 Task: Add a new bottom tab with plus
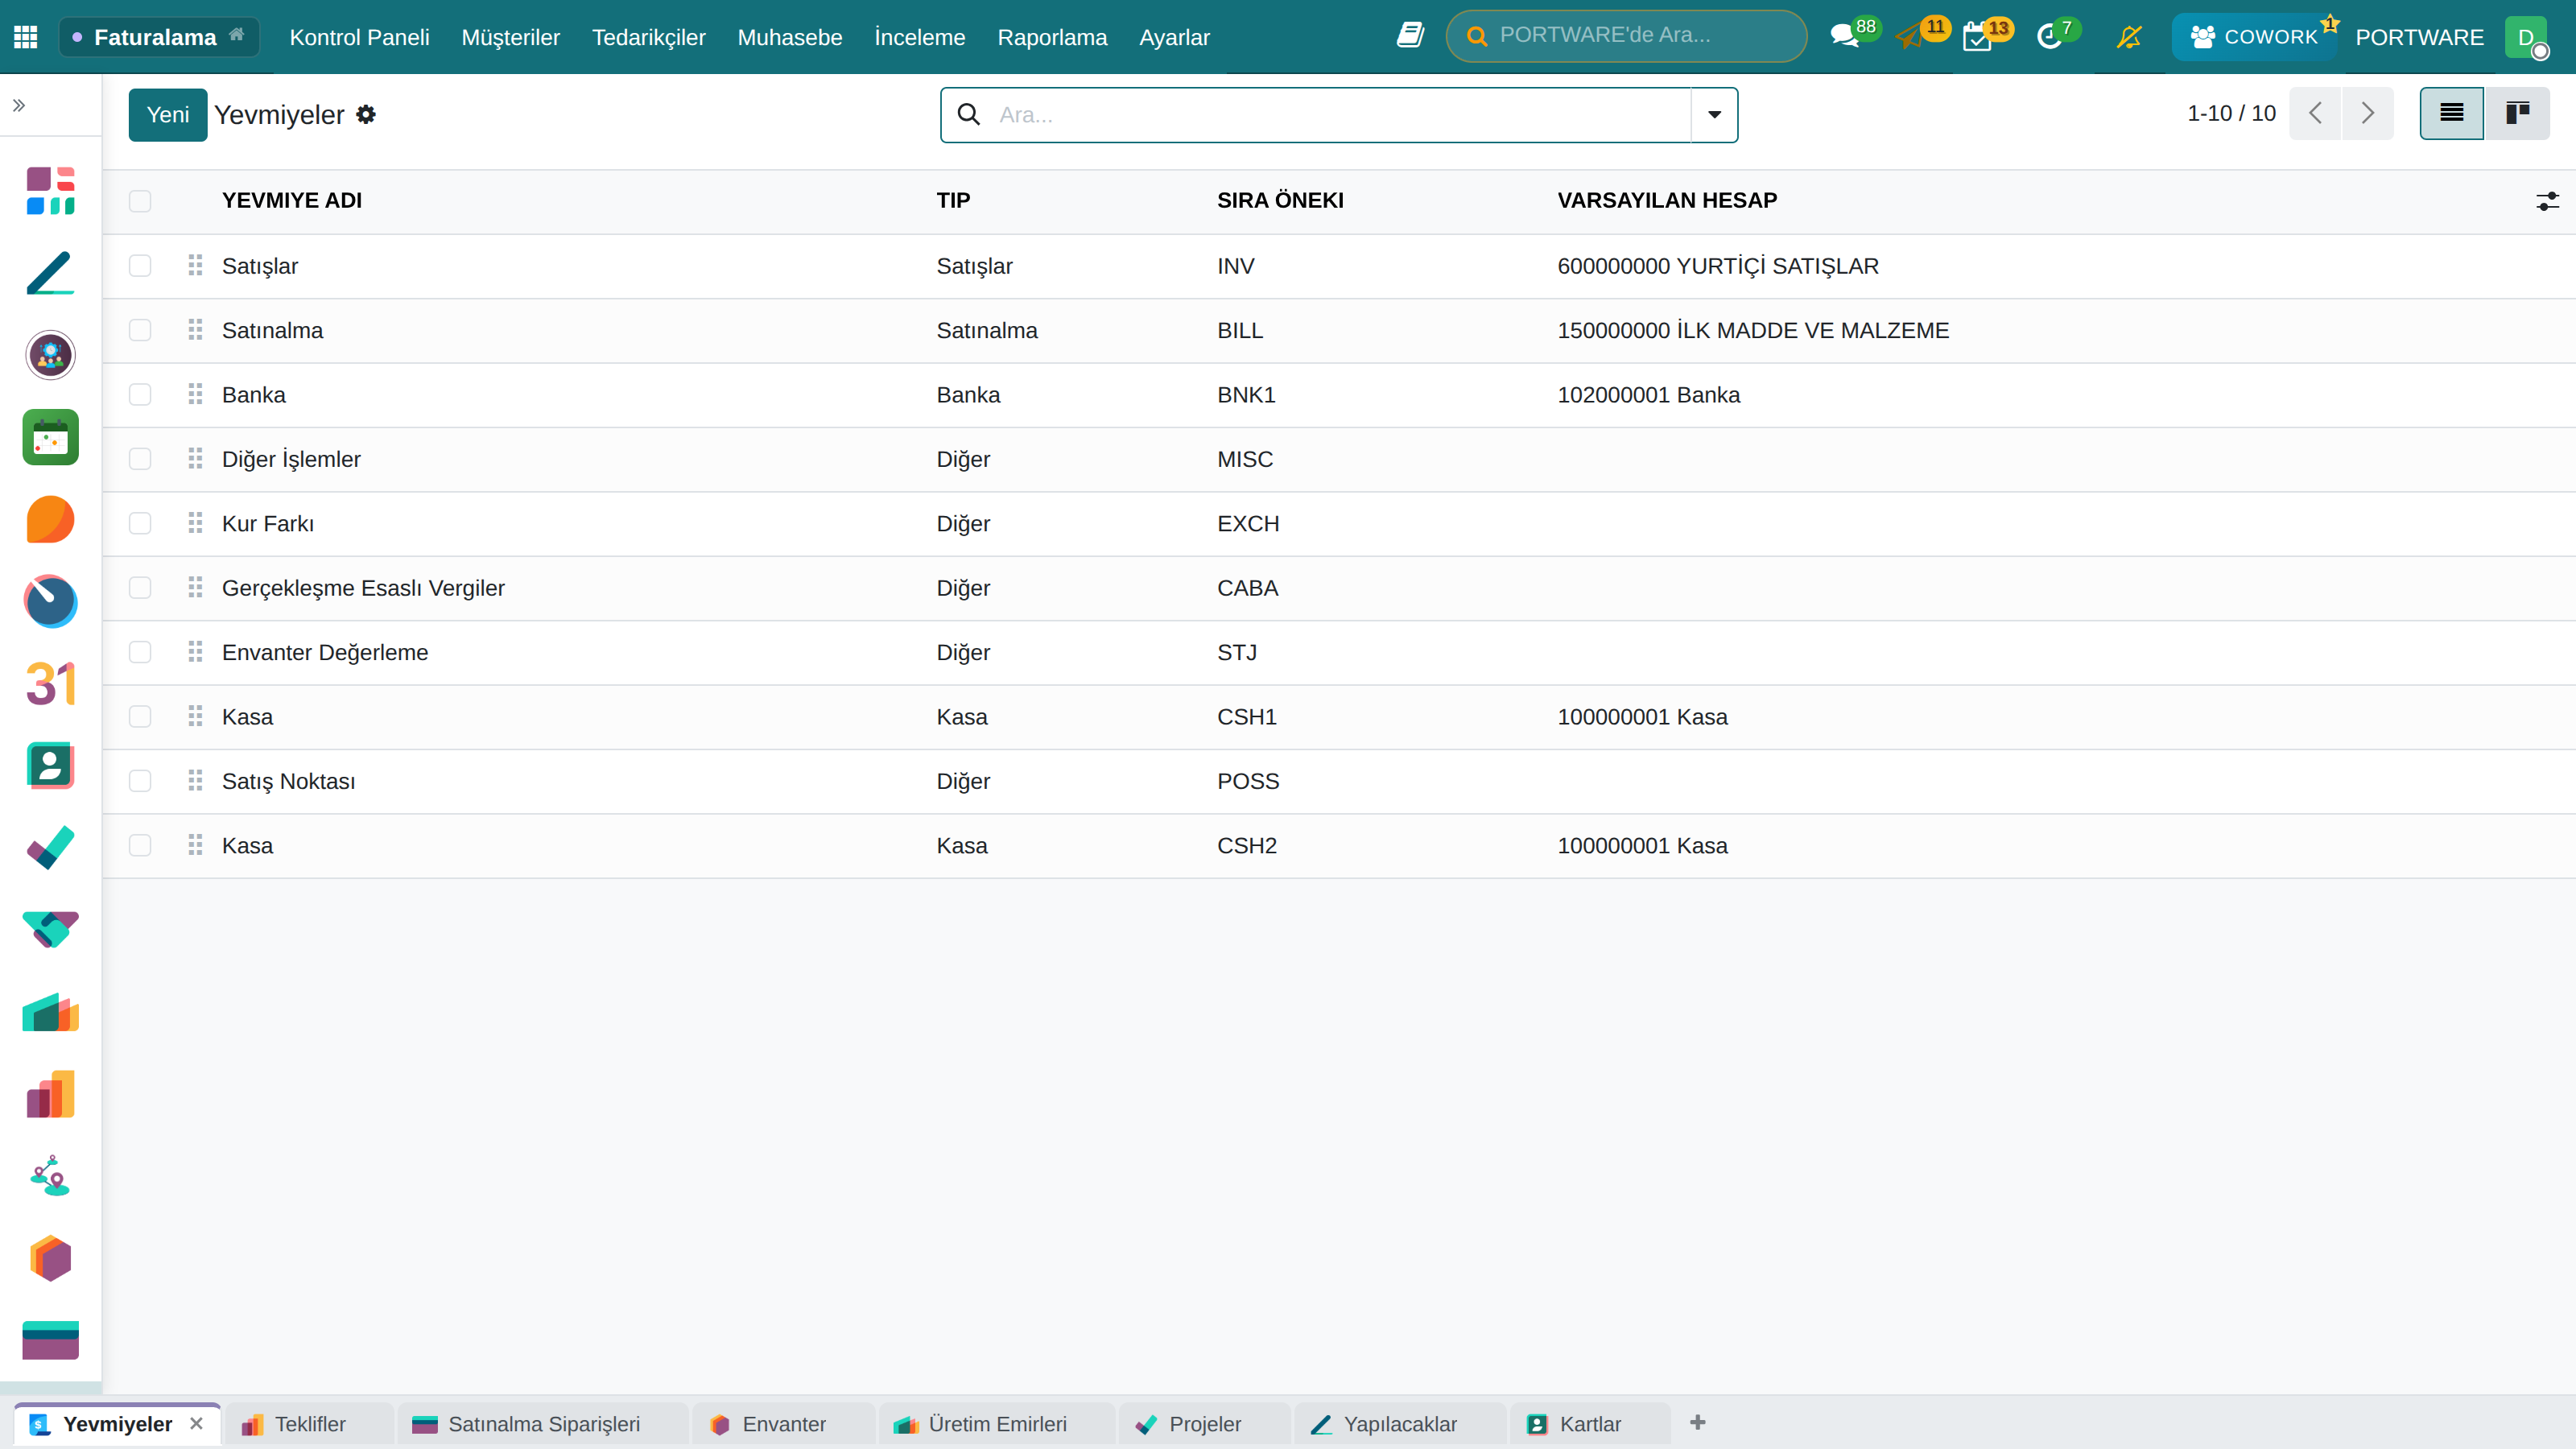coord(1697,1422)
